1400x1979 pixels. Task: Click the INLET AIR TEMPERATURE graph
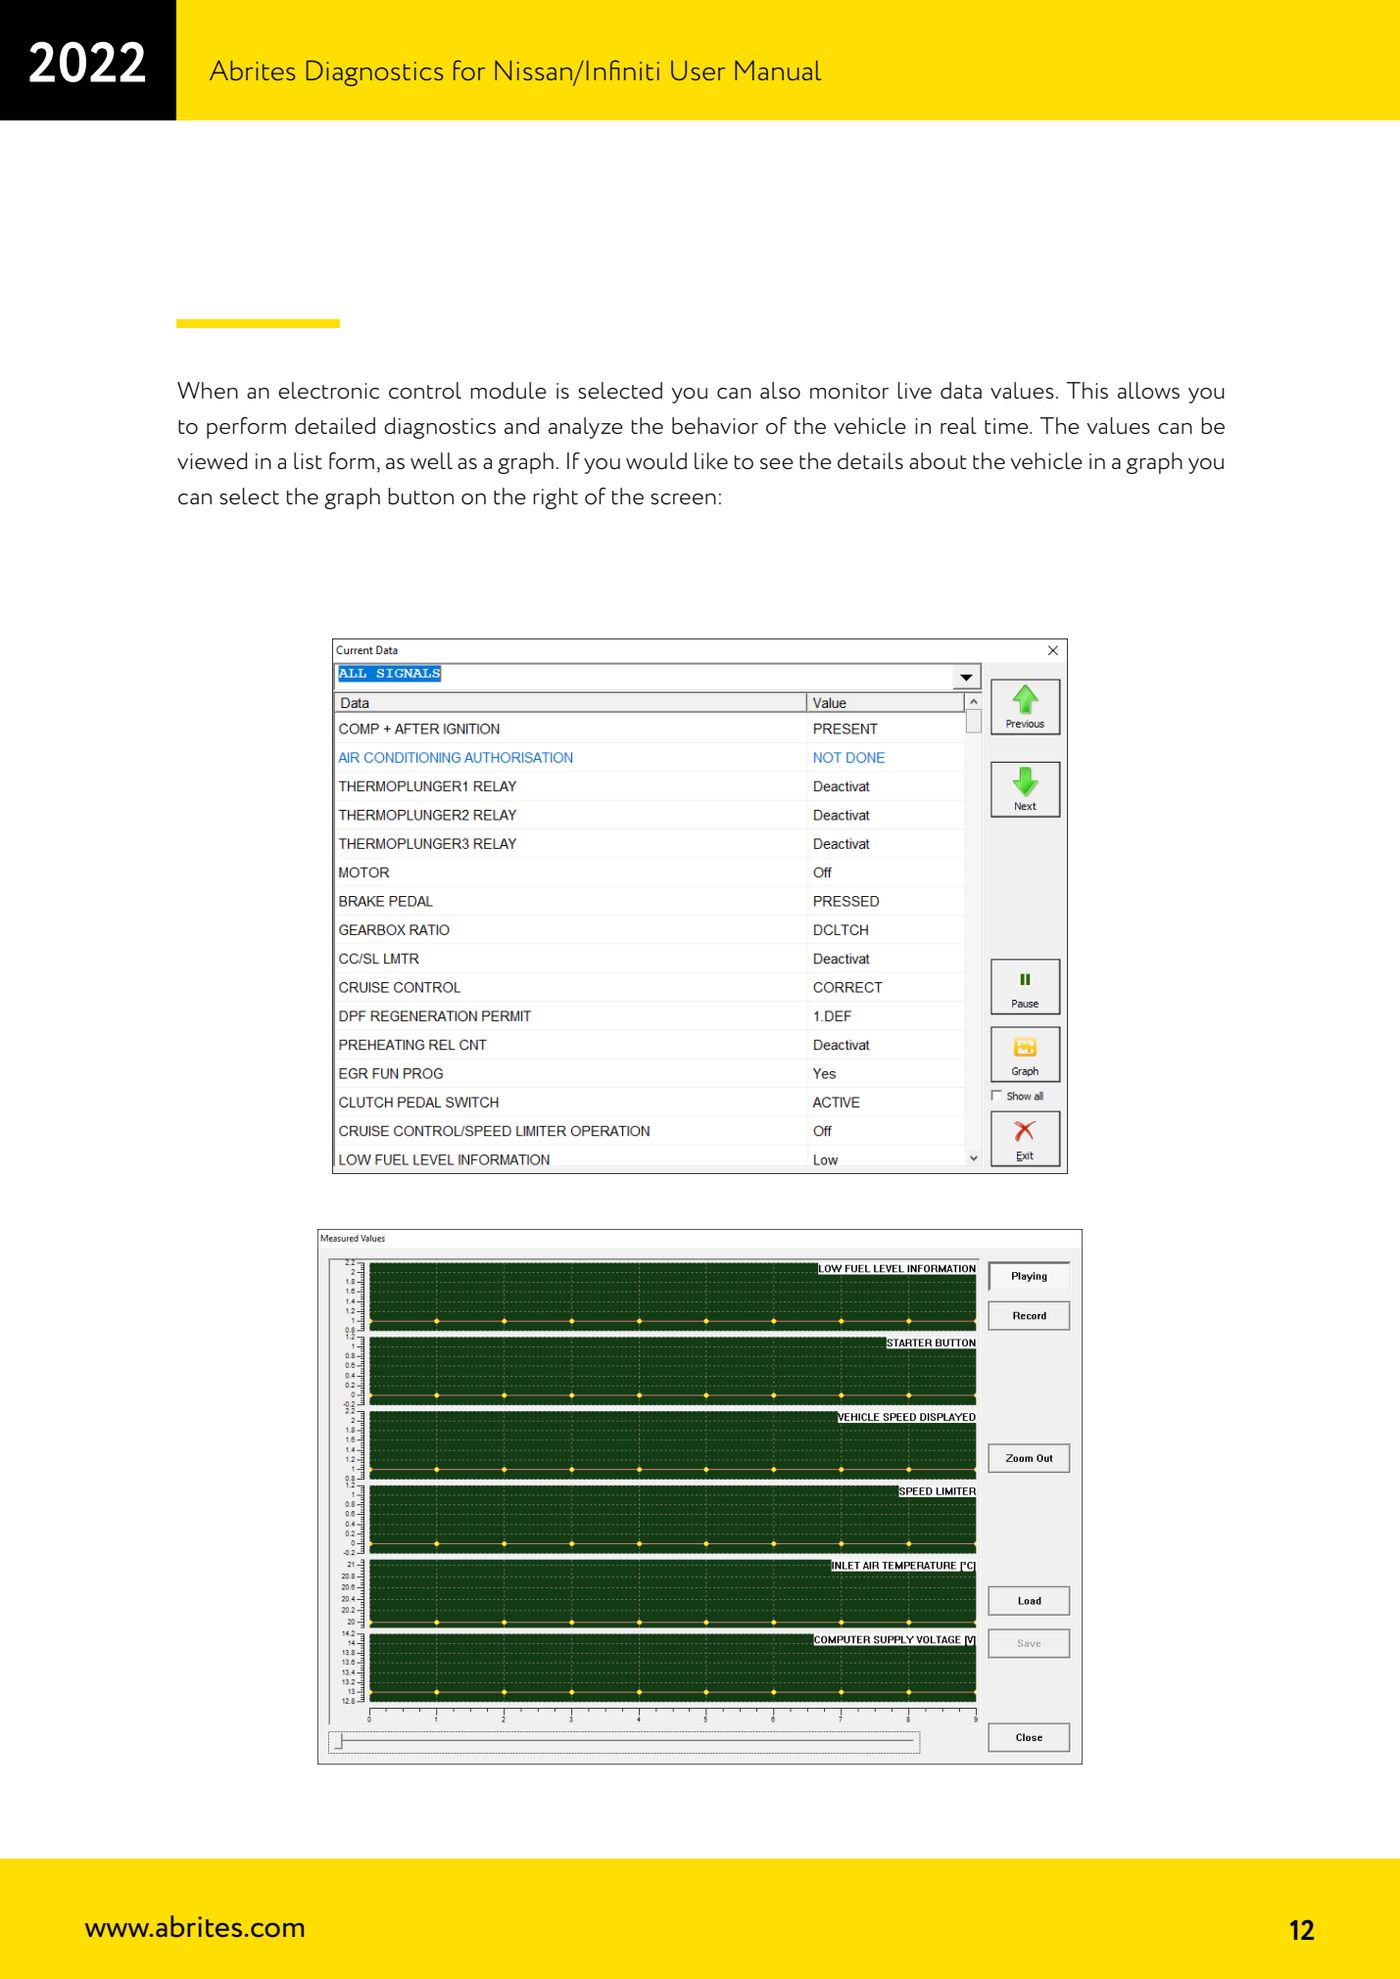[673, 1593]
